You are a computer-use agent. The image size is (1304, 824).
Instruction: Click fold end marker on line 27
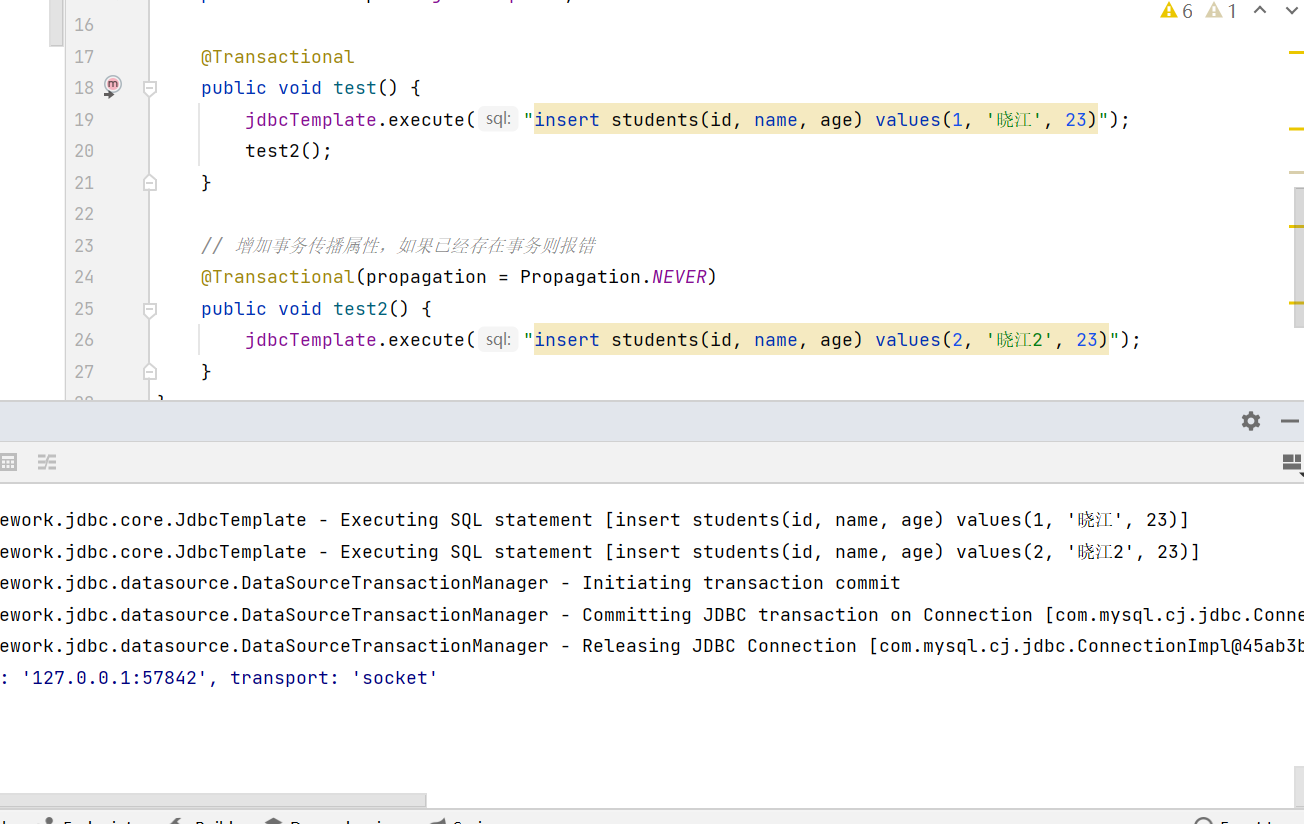150,372
